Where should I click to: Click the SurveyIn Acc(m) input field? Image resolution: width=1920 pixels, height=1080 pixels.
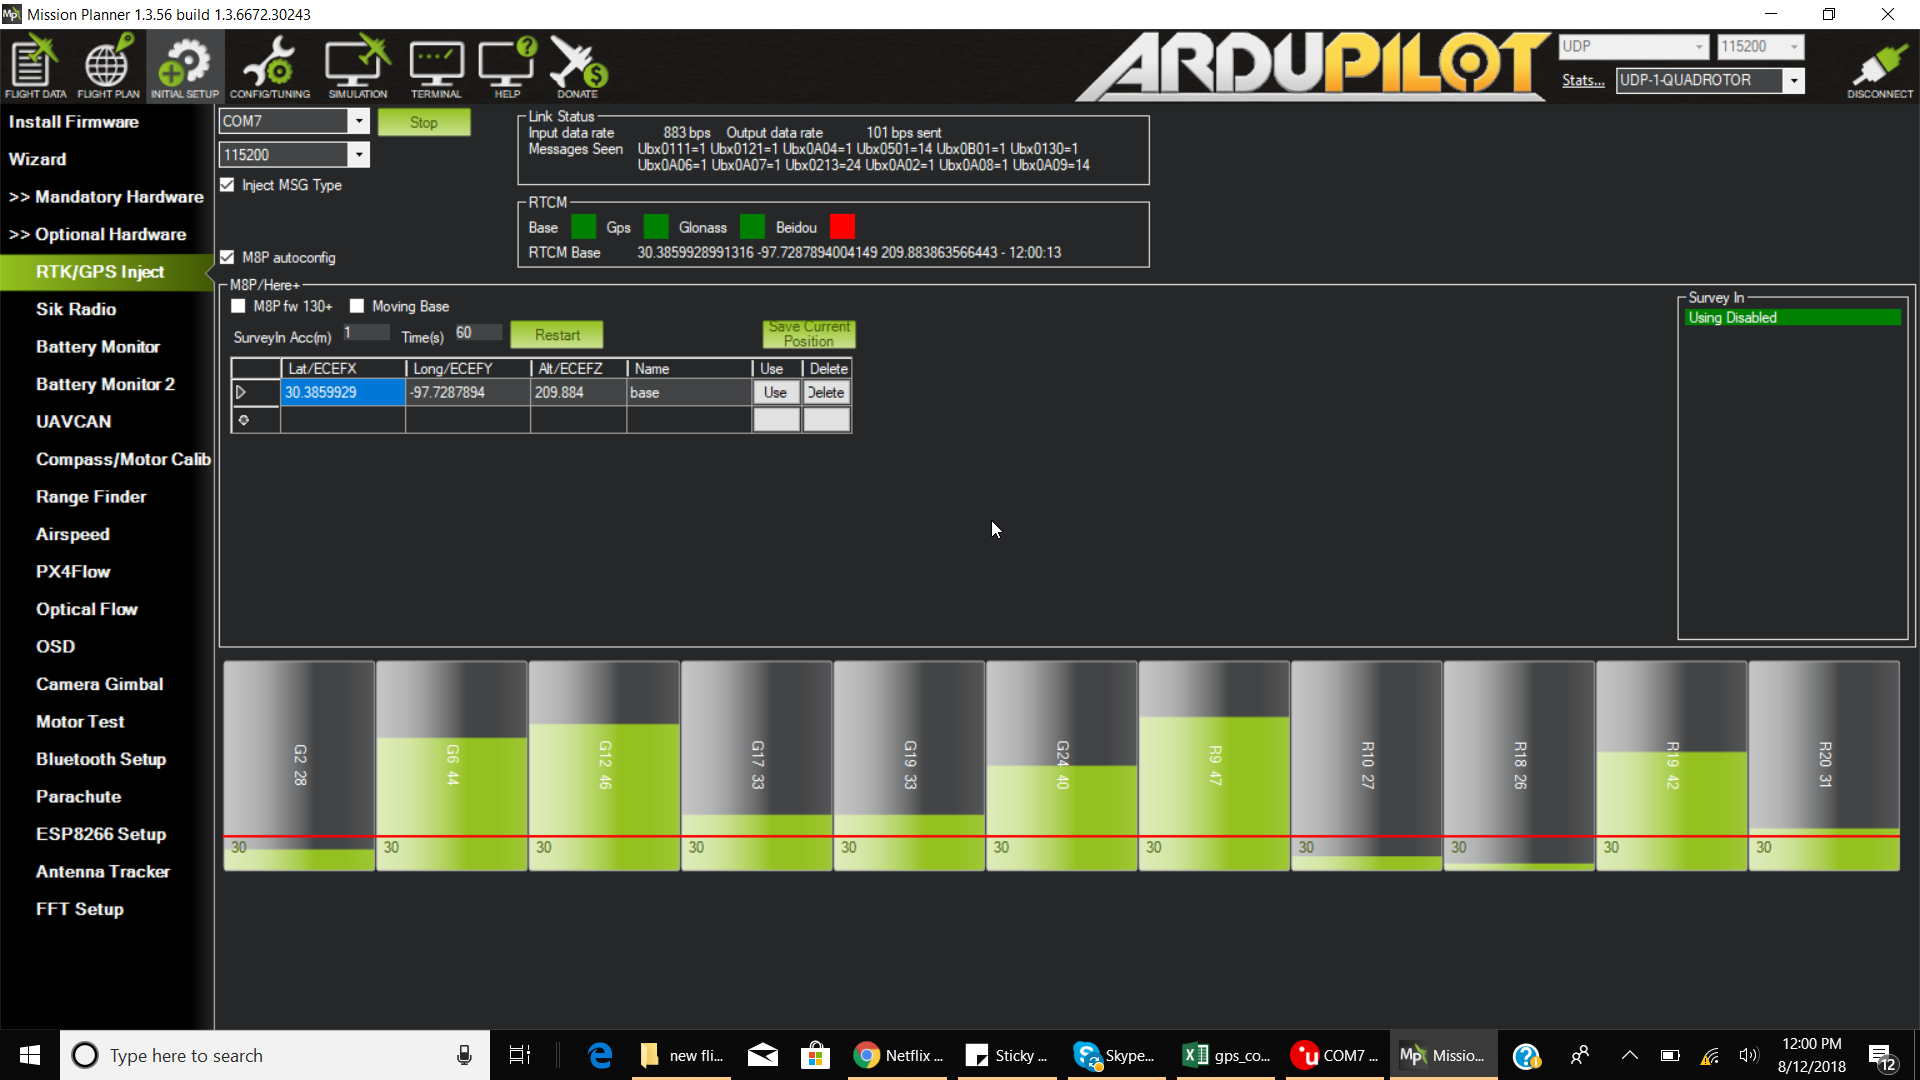click(365, 332)
